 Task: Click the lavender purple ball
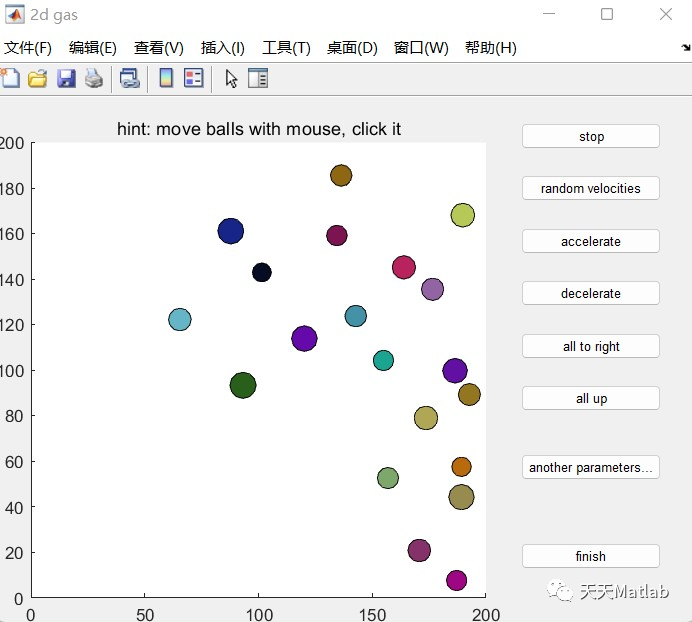pyautogui.click(x=432, y=290)
